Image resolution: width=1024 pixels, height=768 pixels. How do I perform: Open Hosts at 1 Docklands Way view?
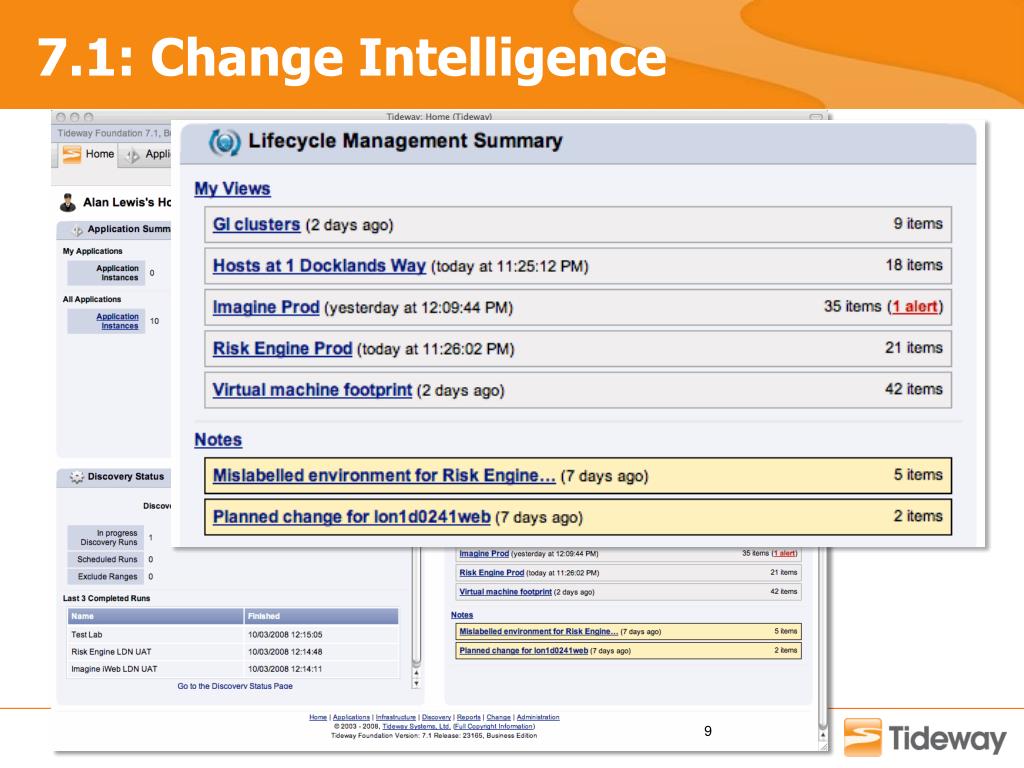319,266
